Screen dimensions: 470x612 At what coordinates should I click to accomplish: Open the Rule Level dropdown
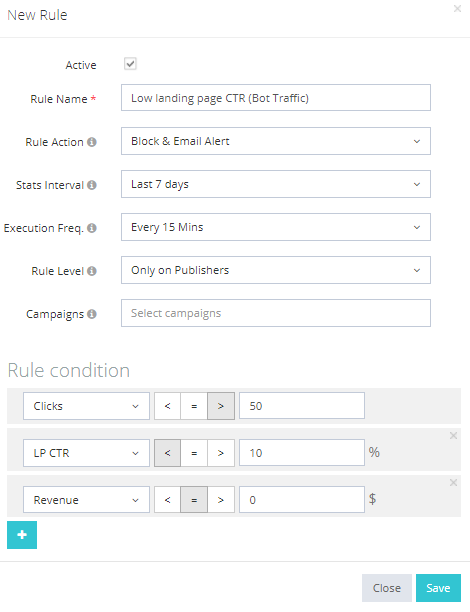point(276,270)
